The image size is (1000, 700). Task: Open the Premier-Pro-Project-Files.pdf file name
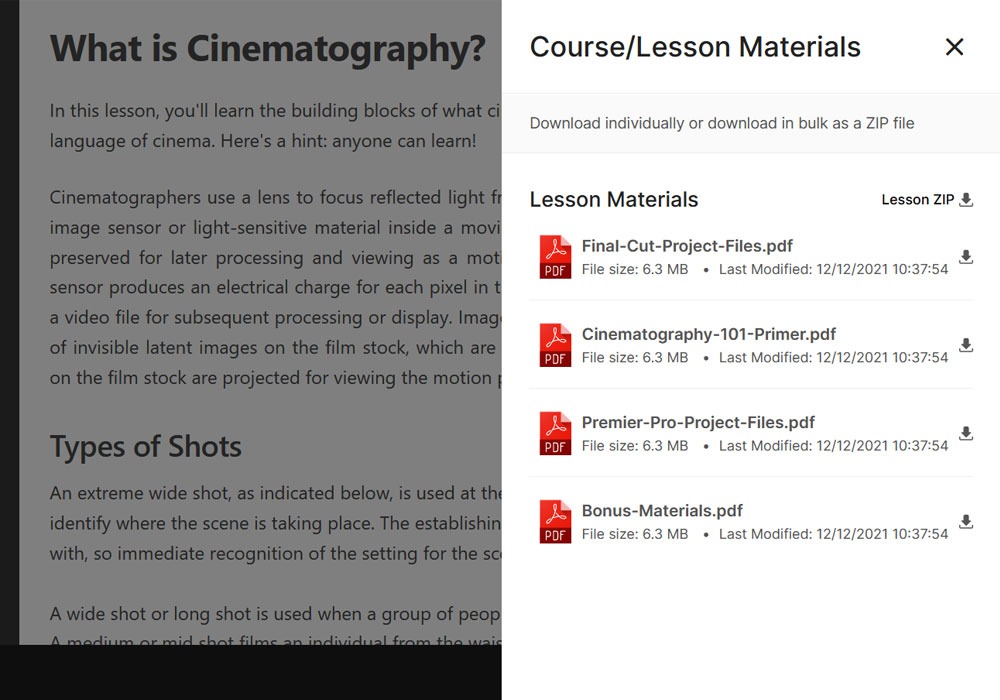pyautogui.click(x=698, y=422)
